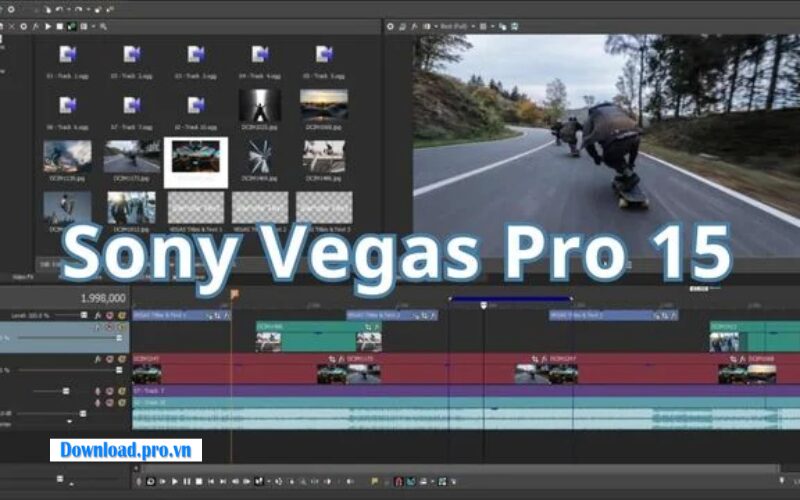Click the 1.998,000 timecode display
The width and height of the screenshot is (800, 500).
[103, 298]
